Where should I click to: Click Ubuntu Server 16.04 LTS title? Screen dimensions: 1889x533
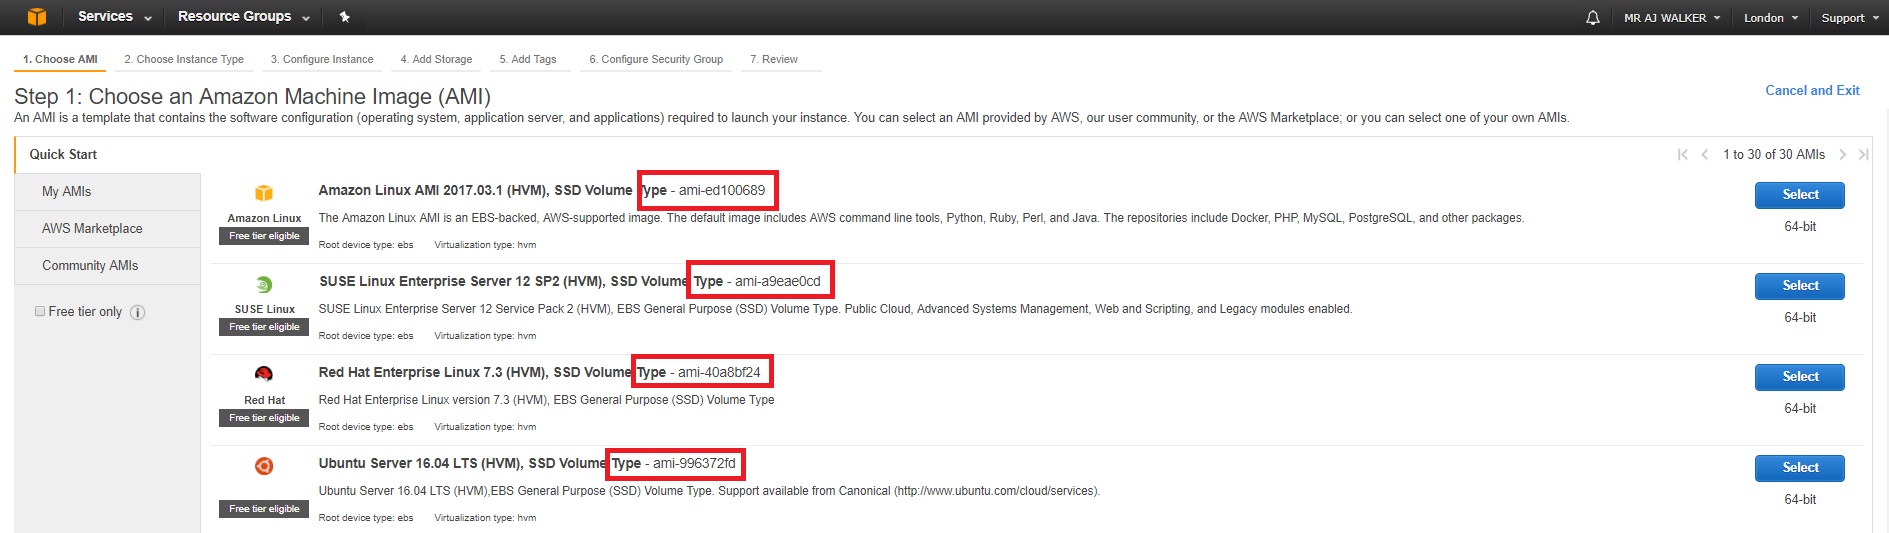(x=480, y=463)
